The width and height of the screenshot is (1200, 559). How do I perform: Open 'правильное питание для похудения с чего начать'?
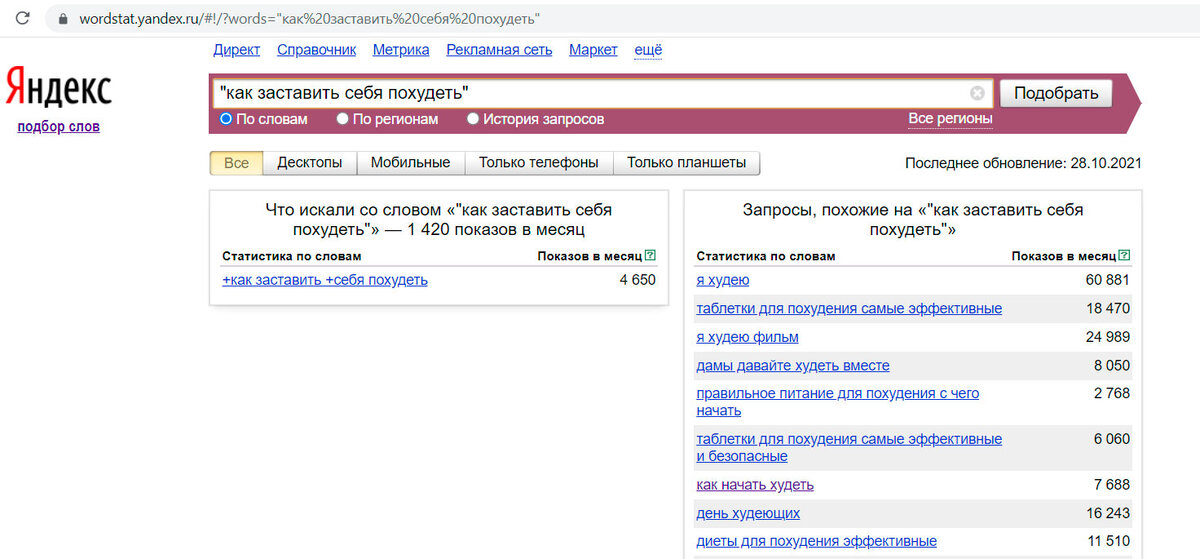[x=838, y=402]
